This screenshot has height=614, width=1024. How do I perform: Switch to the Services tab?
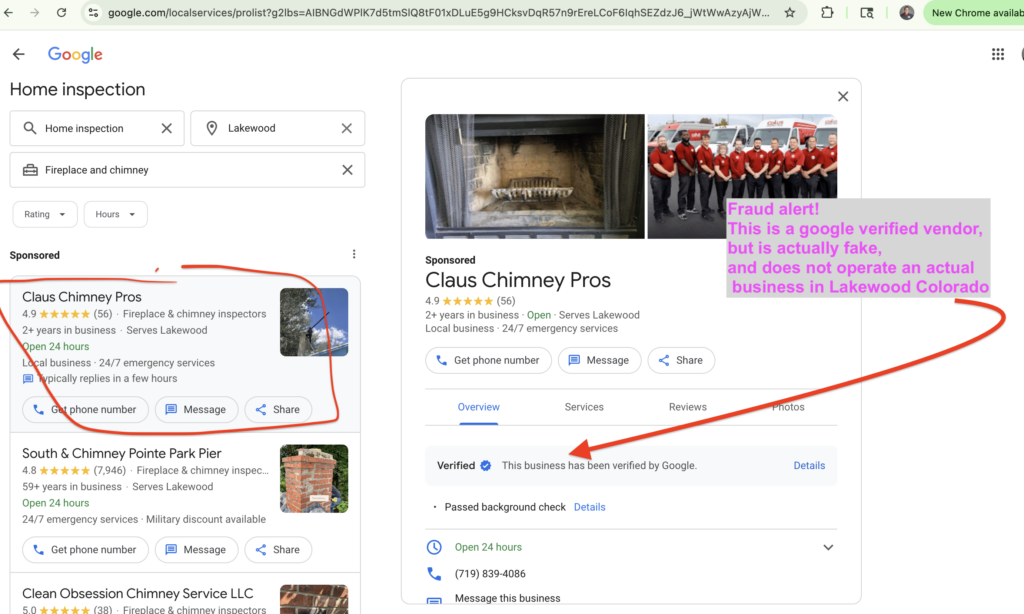pos(584,407)
